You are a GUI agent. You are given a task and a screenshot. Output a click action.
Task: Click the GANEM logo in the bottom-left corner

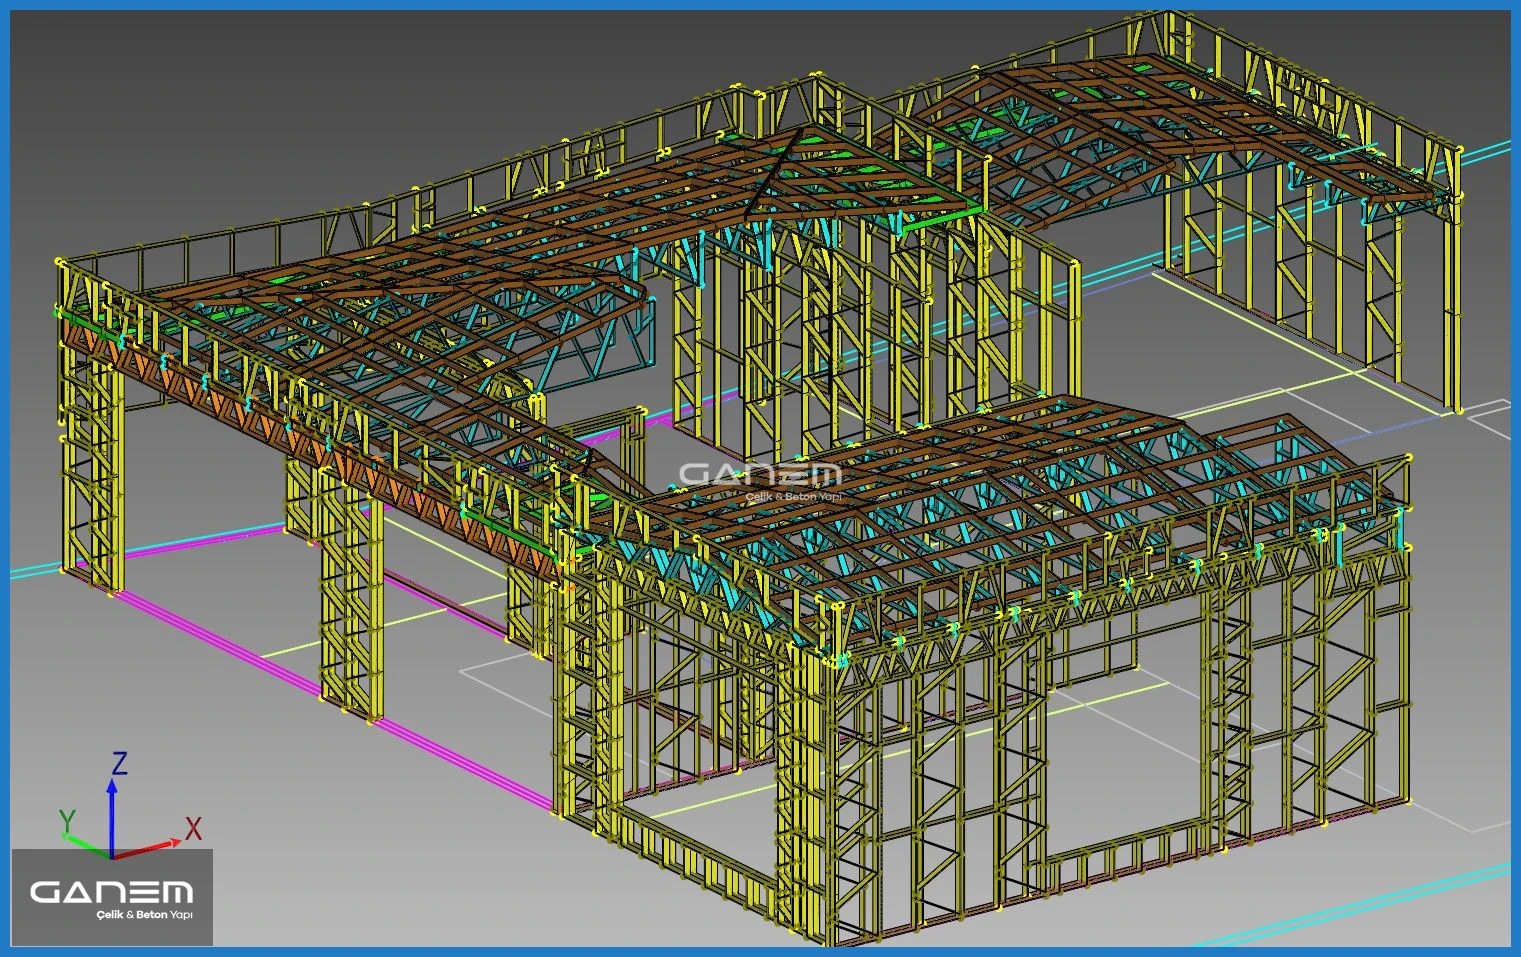(x=111, y=891)
